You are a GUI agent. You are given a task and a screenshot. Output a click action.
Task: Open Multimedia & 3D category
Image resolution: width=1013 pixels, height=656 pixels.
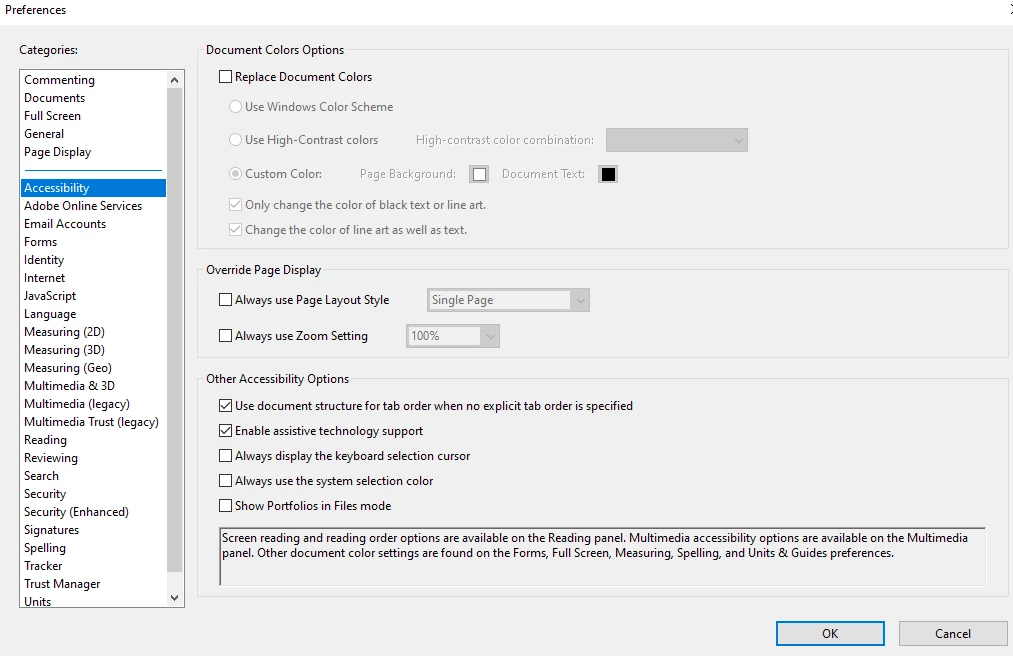(x=93, y=386)
